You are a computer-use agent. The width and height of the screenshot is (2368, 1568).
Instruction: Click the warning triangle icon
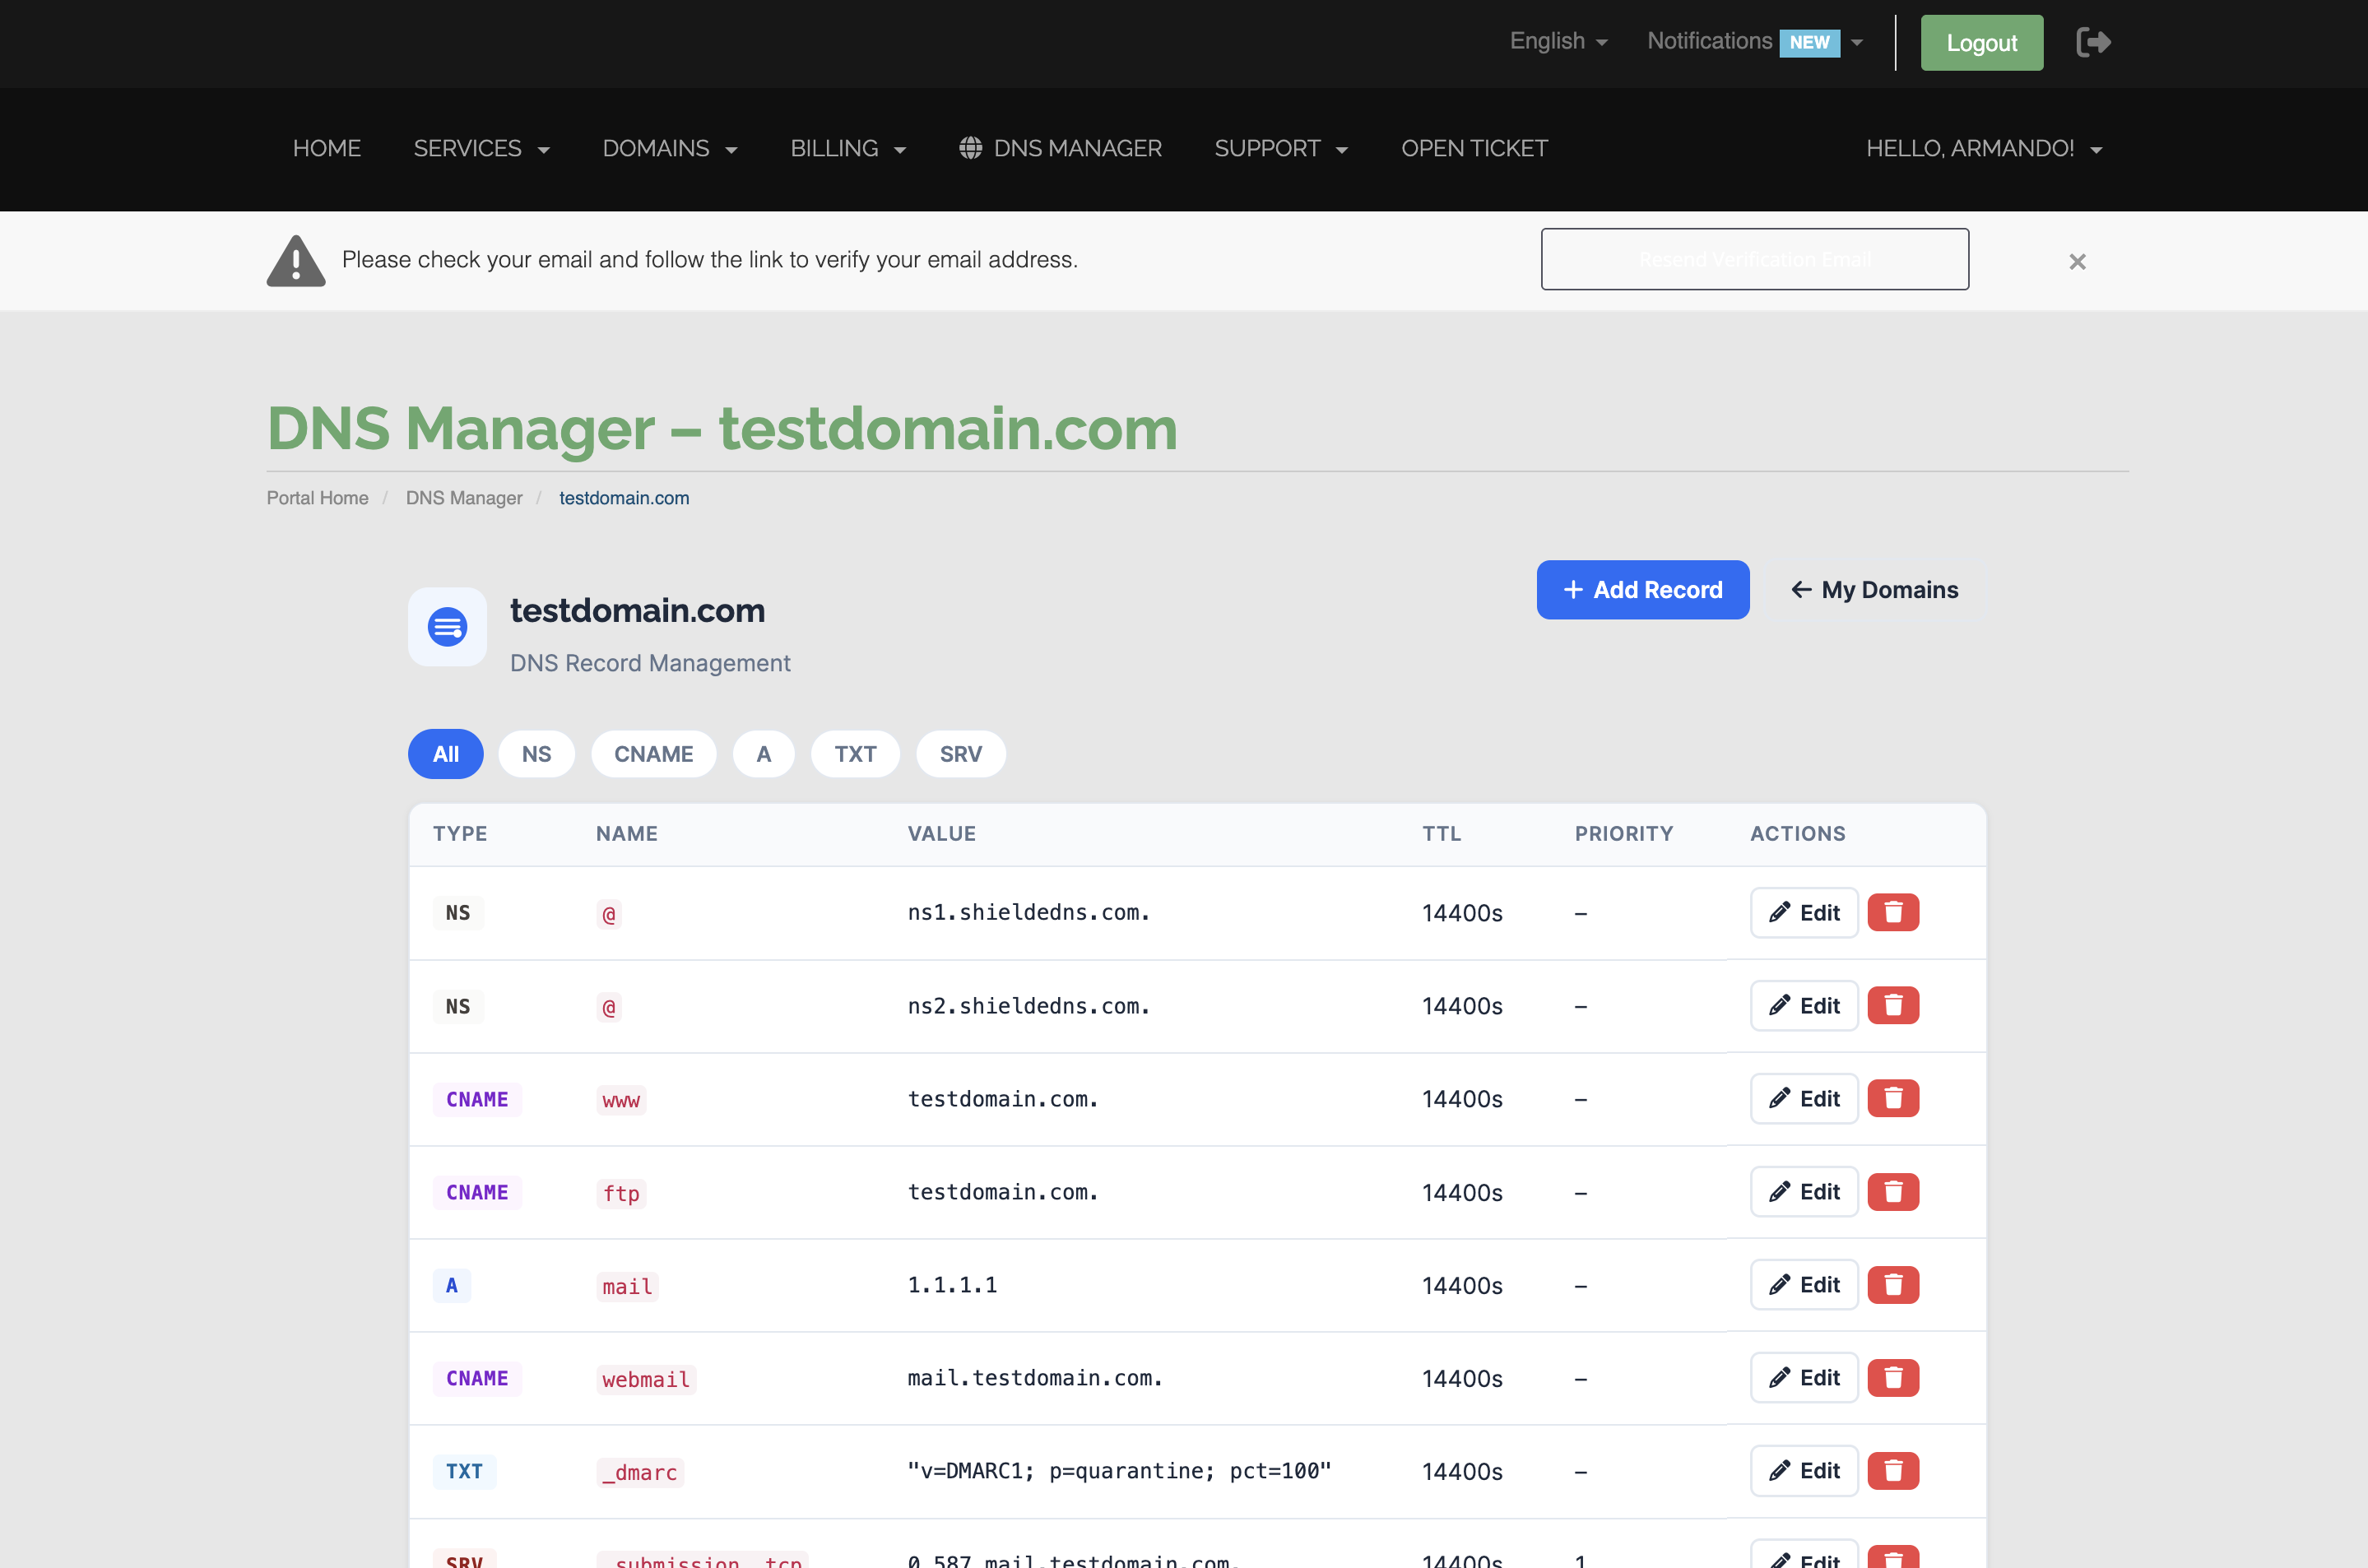pos(296,261)
